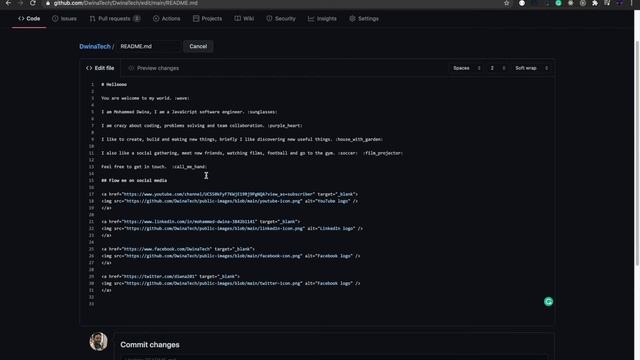Click the youtube.com anchor href line
This screenshot has width=640, height=360.
click(x=229, y=194)
